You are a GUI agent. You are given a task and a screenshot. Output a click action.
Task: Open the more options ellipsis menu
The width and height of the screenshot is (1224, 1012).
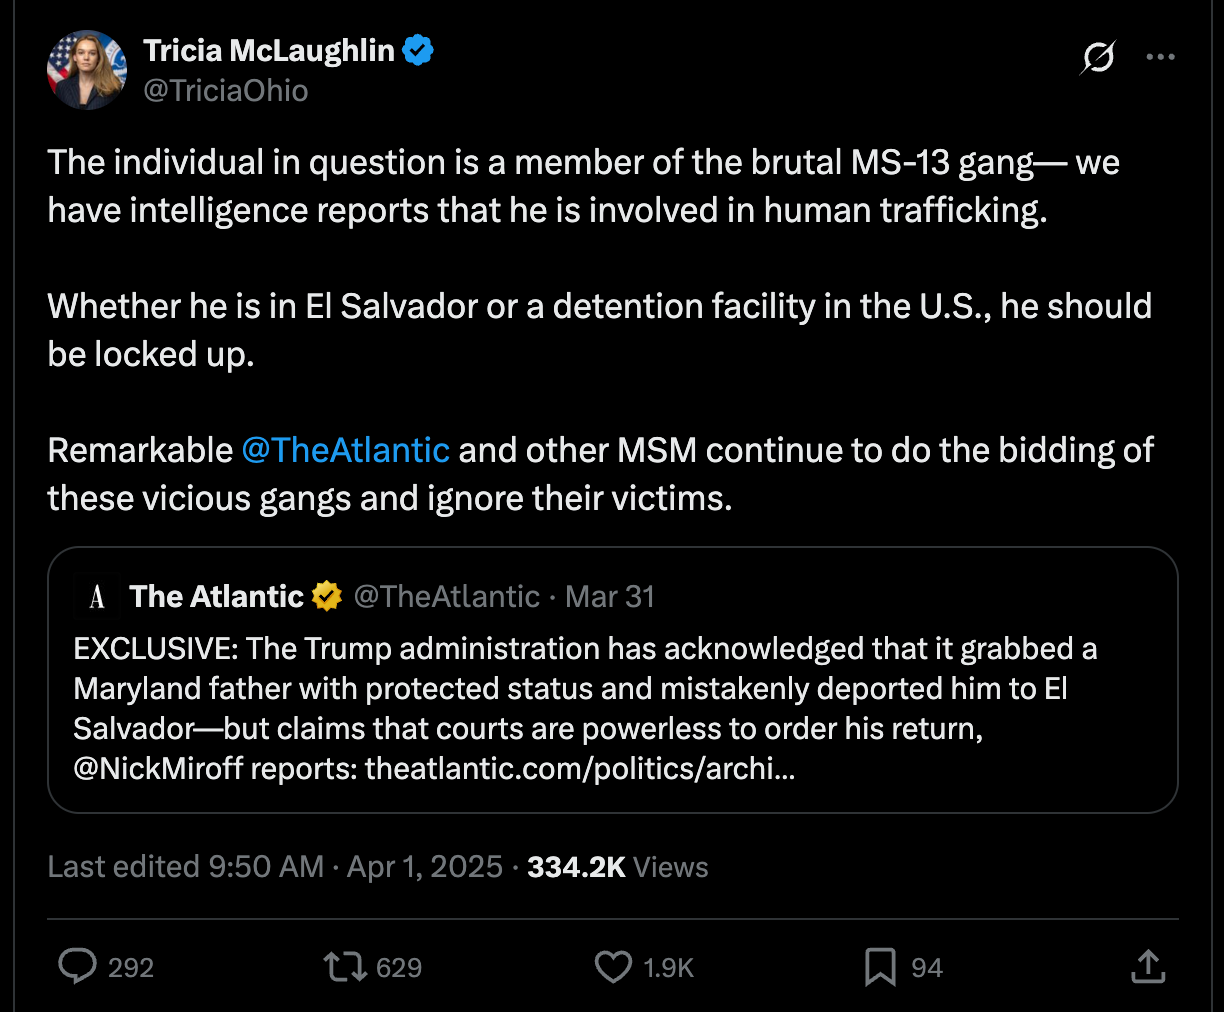tap(1160, 57)
